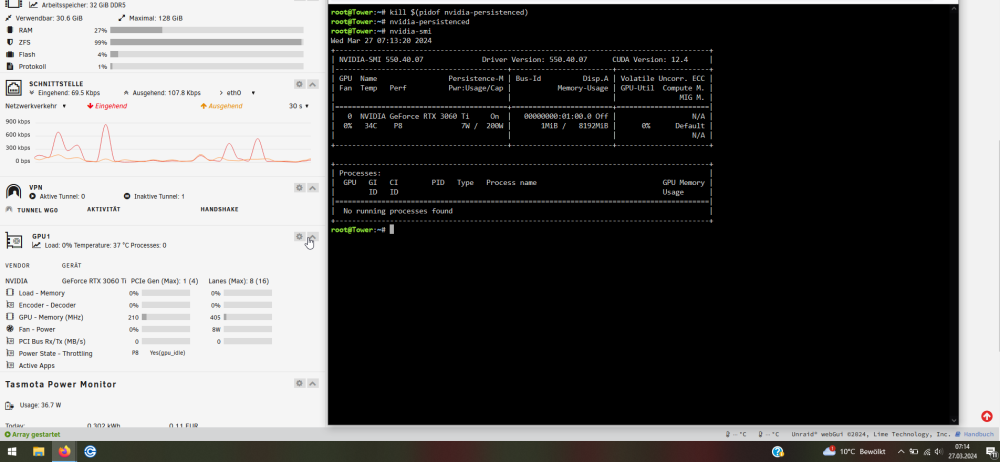Click the orange Ausgehend legend label
1000x462 pixels.
point(221,106)
